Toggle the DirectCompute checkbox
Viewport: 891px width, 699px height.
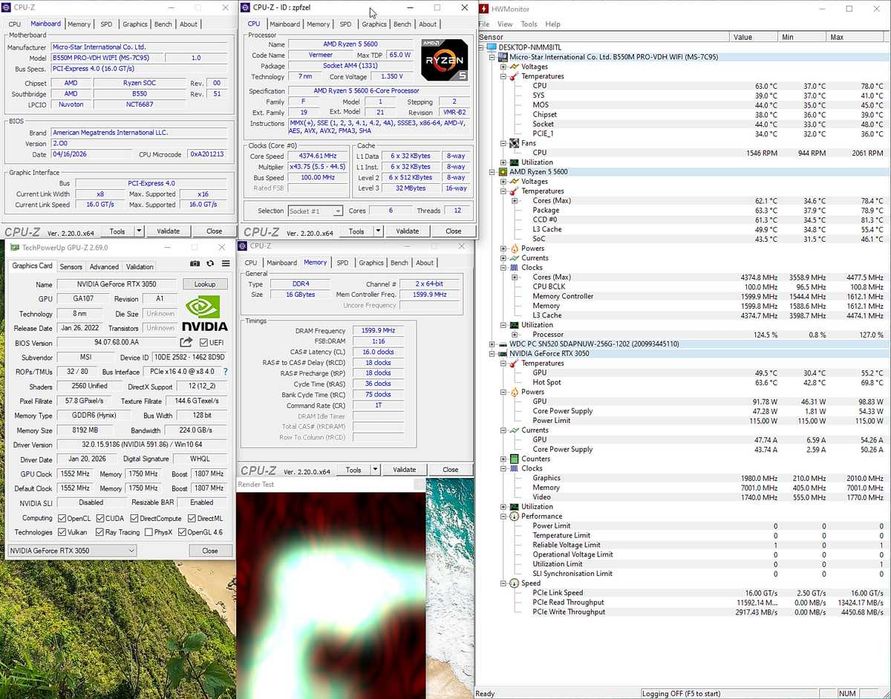pos(134,518)
